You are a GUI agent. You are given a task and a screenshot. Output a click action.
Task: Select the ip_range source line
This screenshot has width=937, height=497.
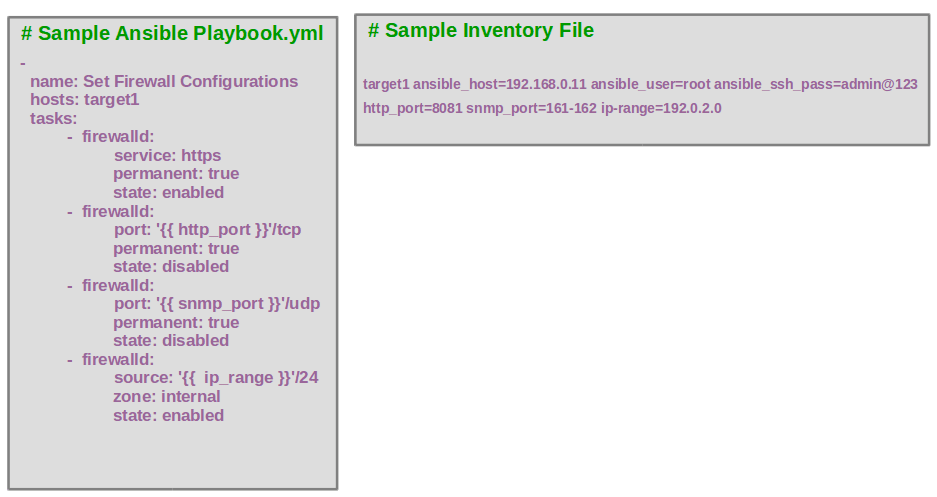point(215,378)
